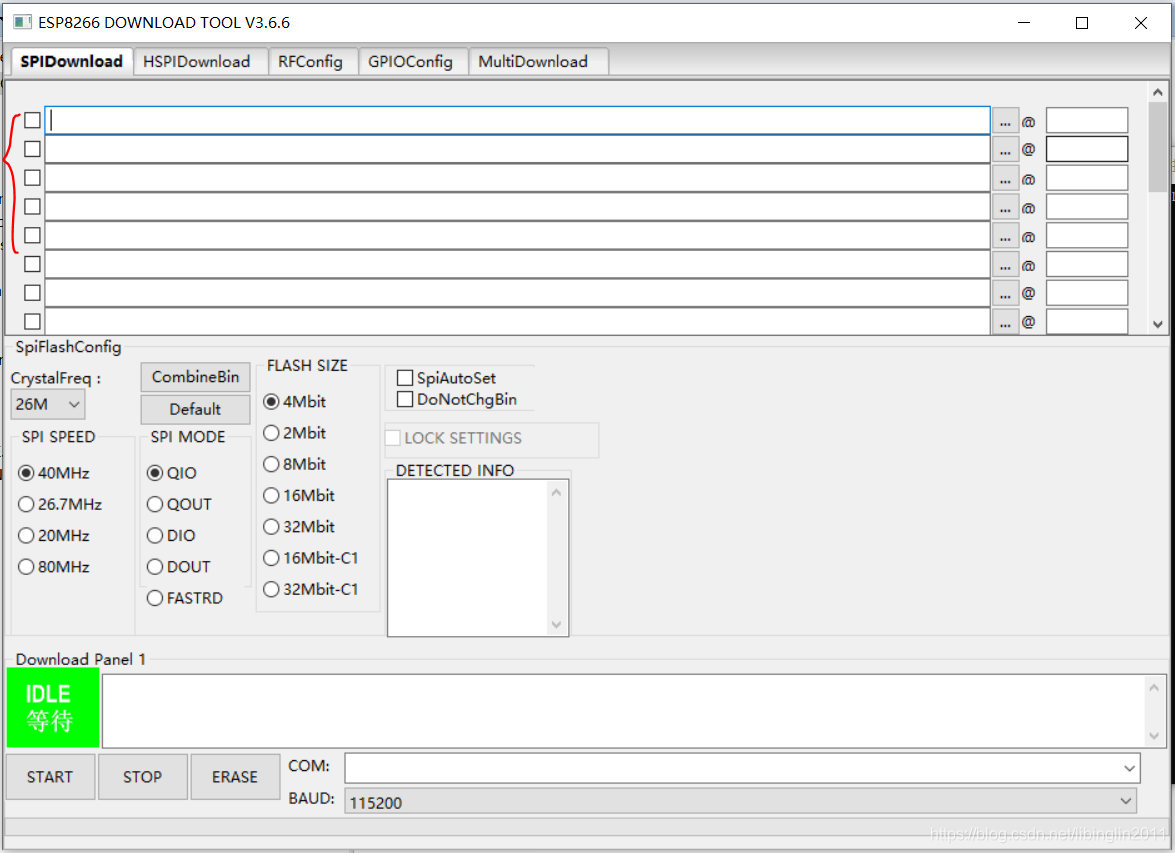Viewport: 1175px width, 853px height.
Task: Minimize the ESP8266 Download Tool window
Action: (1024, 23)
